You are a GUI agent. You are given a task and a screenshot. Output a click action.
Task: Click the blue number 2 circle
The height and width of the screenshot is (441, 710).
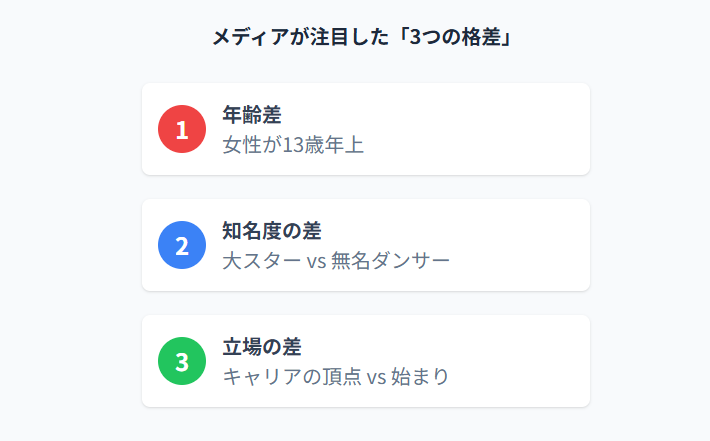point(182,245)
